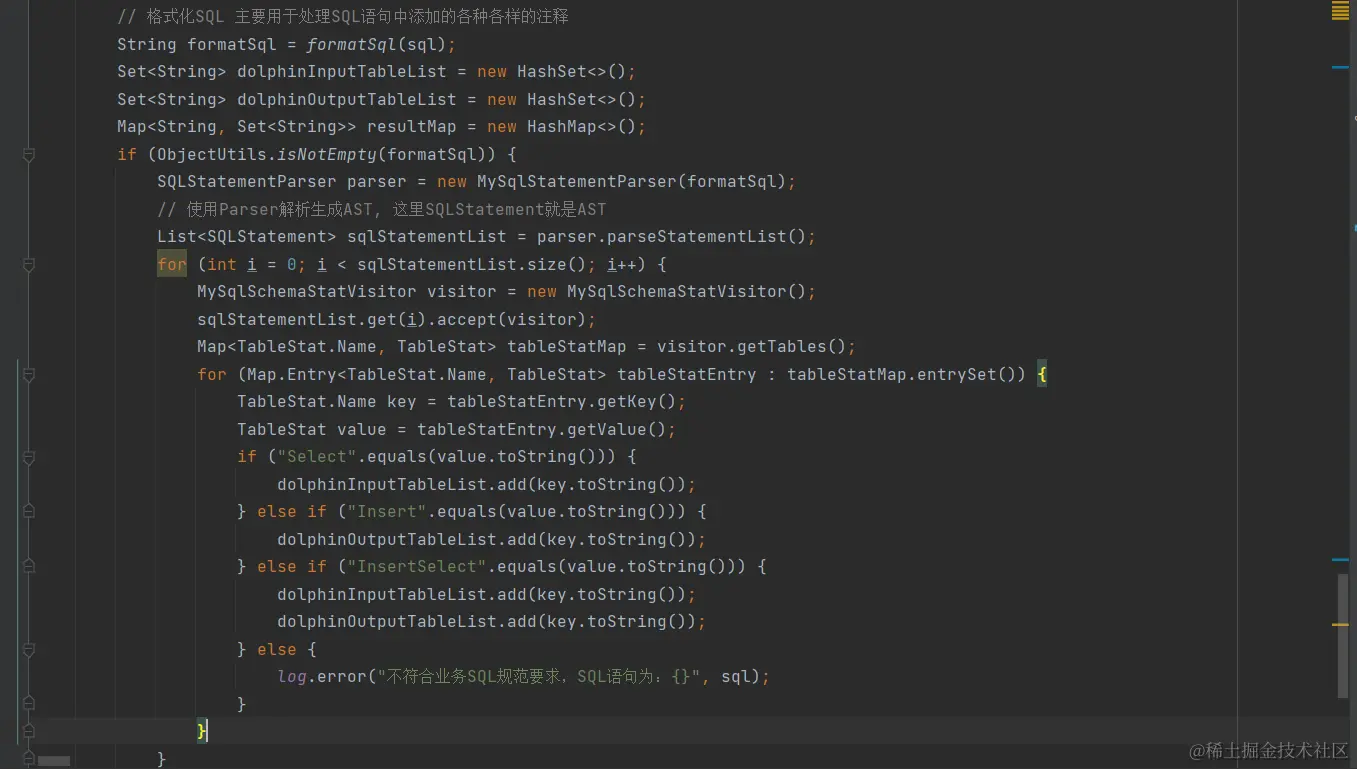This screenshot has width=1357, height=769.
Task: Collapse the fold marker beside 'for (Map.Entry<TableStat.Name'
Action: tap(28, 375)
